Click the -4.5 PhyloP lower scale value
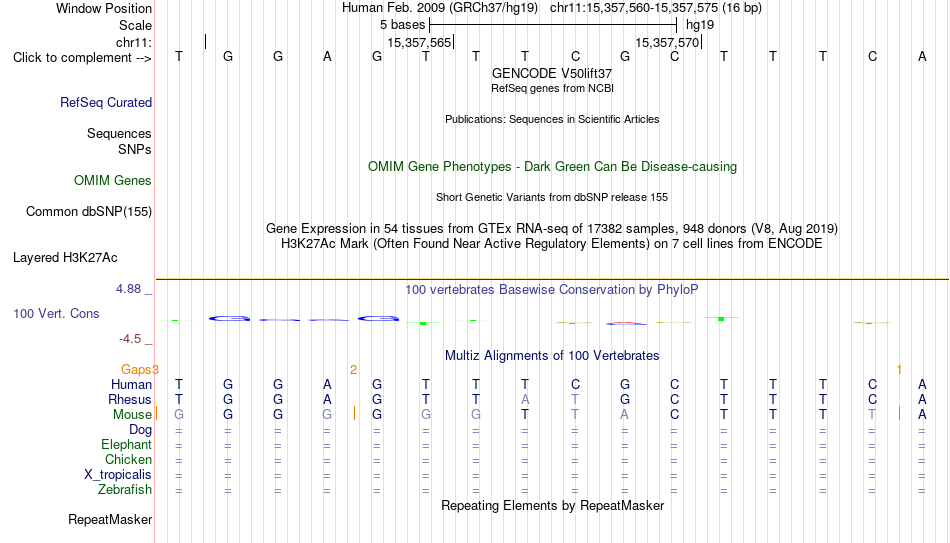The image size is (950, 543). point(130,339)
